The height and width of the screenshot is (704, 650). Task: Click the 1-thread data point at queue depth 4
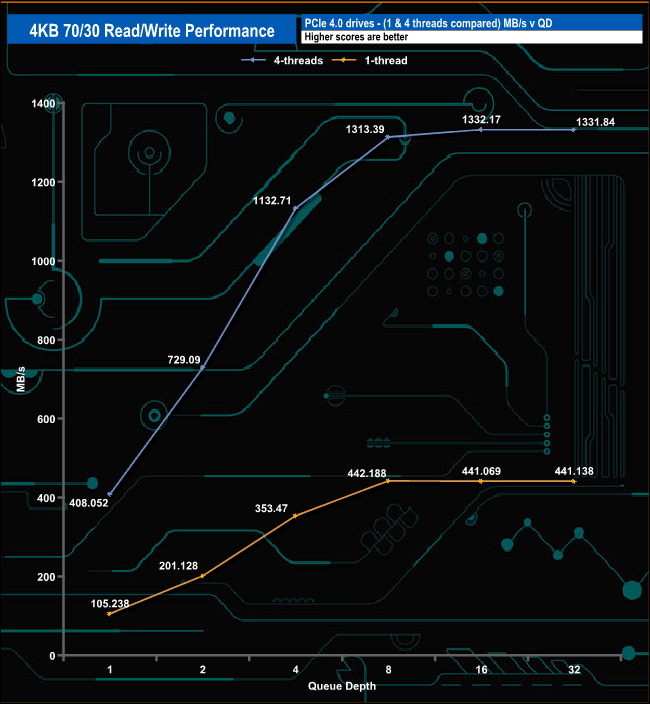coord(295,516)
